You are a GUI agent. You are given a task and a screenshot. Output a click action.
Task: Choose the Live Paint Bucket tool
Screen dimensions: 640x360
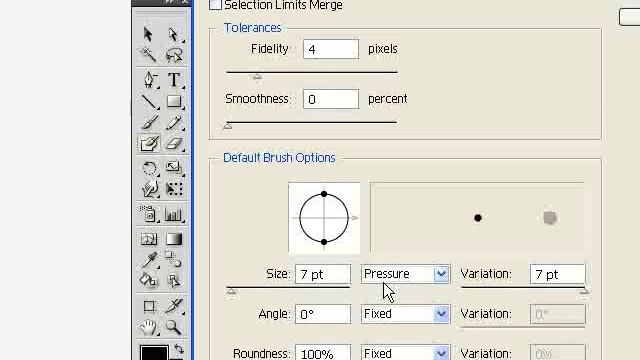tap(149, 280)
